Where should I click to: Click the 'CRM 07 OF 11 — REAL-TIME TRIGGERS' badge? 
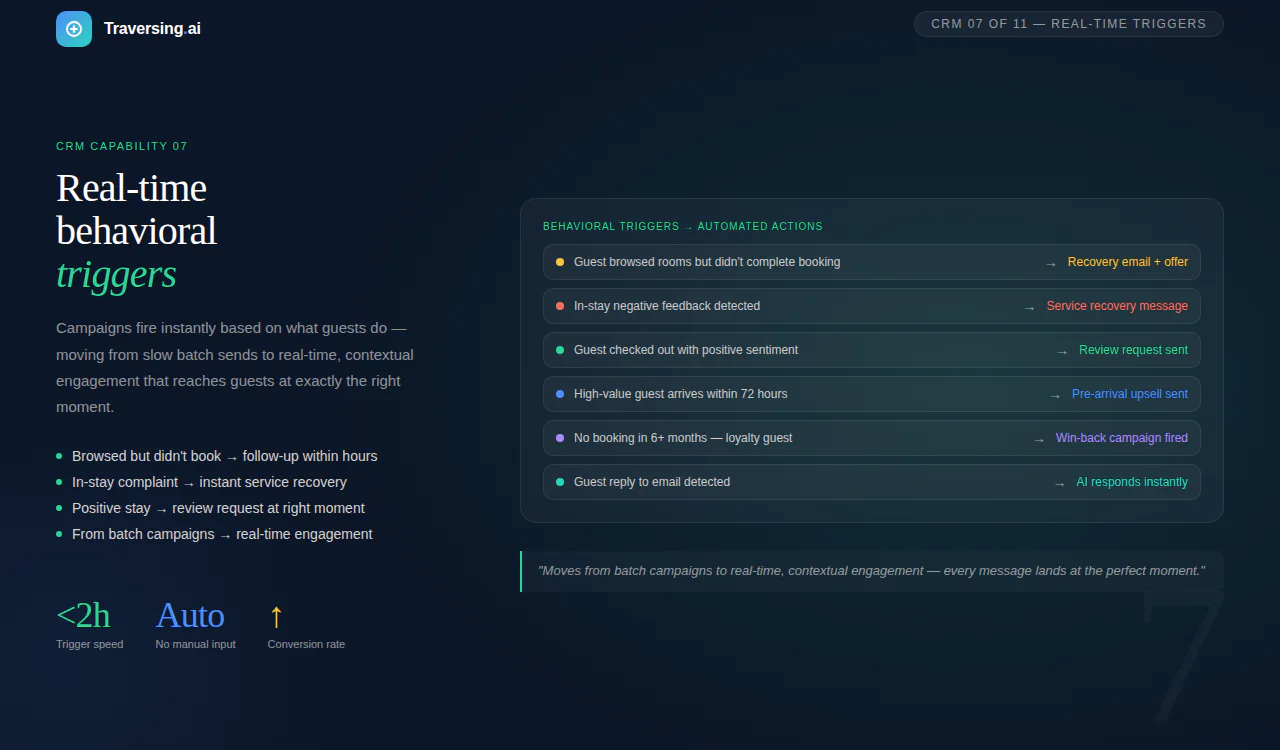tap(1068, 24)
